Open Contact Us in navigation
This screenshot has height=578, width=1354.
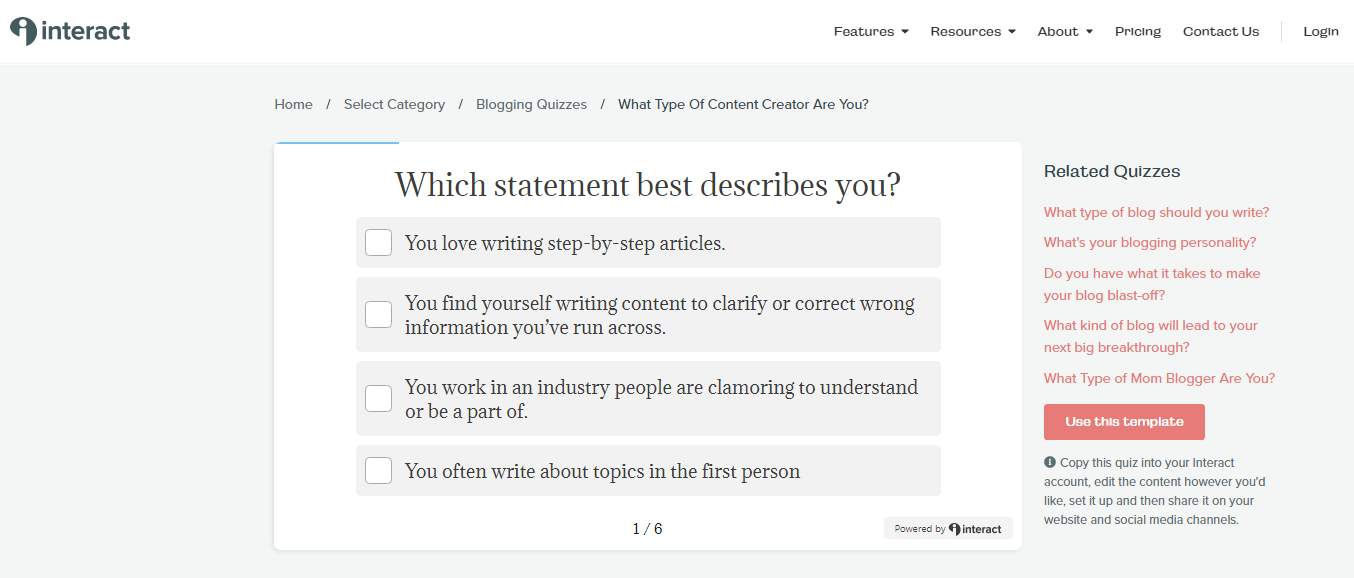pos(1221,31)
